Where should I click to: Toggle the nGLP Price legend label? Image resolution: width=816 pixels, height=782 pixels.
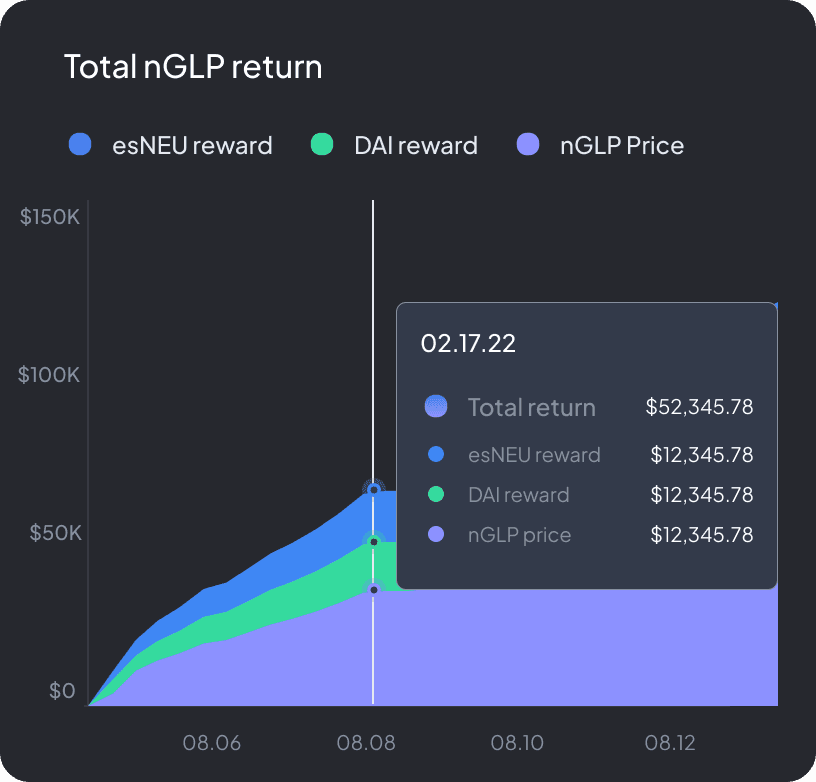622,145
